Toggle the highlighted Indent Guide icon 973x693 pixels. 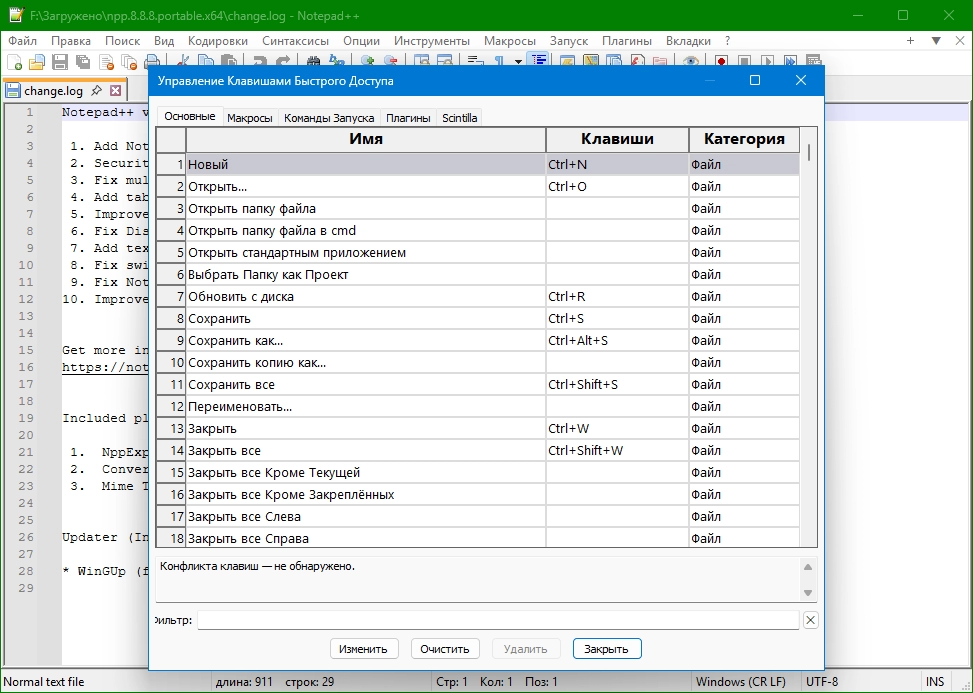[539, 60]
